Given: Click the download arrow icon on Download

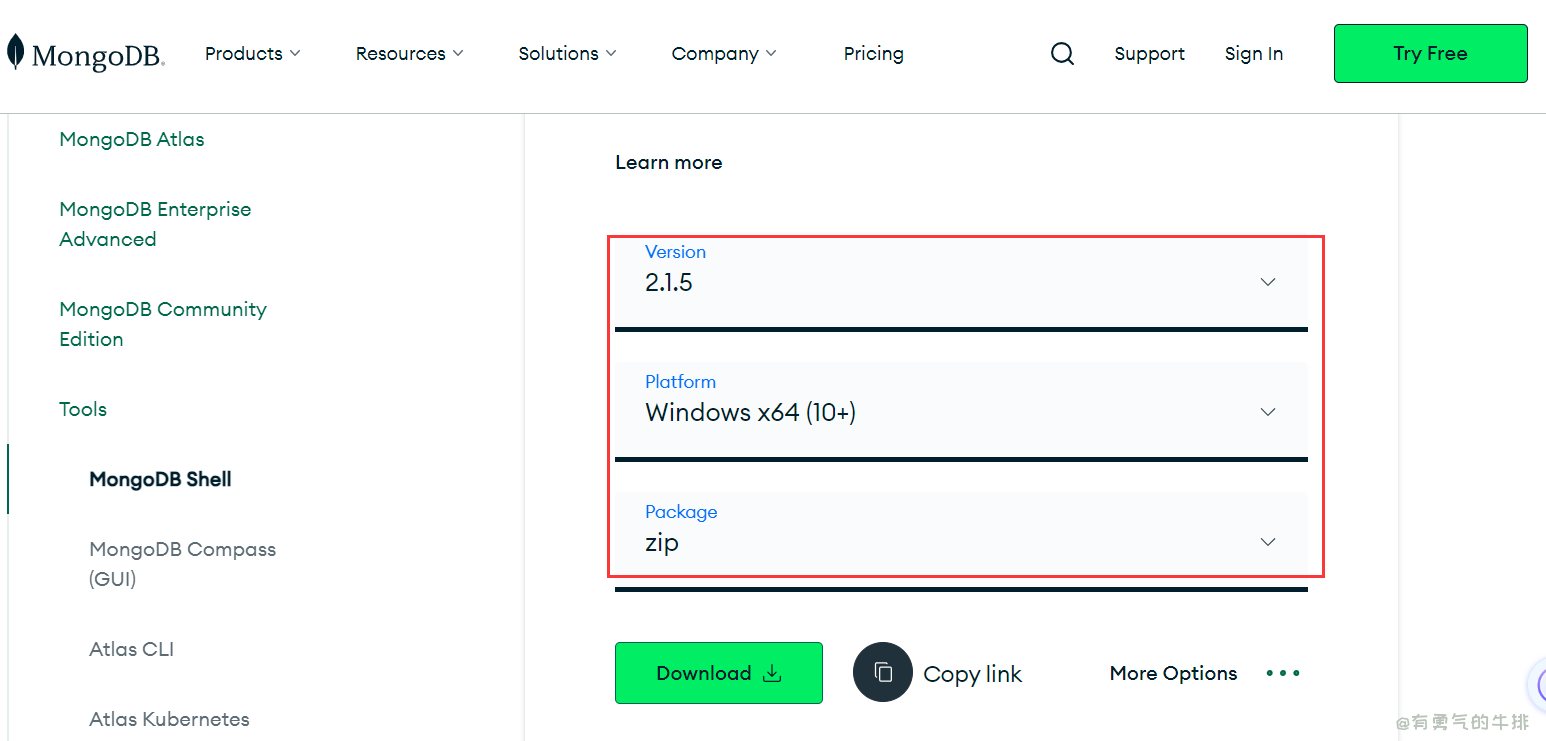Looking at the screenshot, I should [772, 673].
